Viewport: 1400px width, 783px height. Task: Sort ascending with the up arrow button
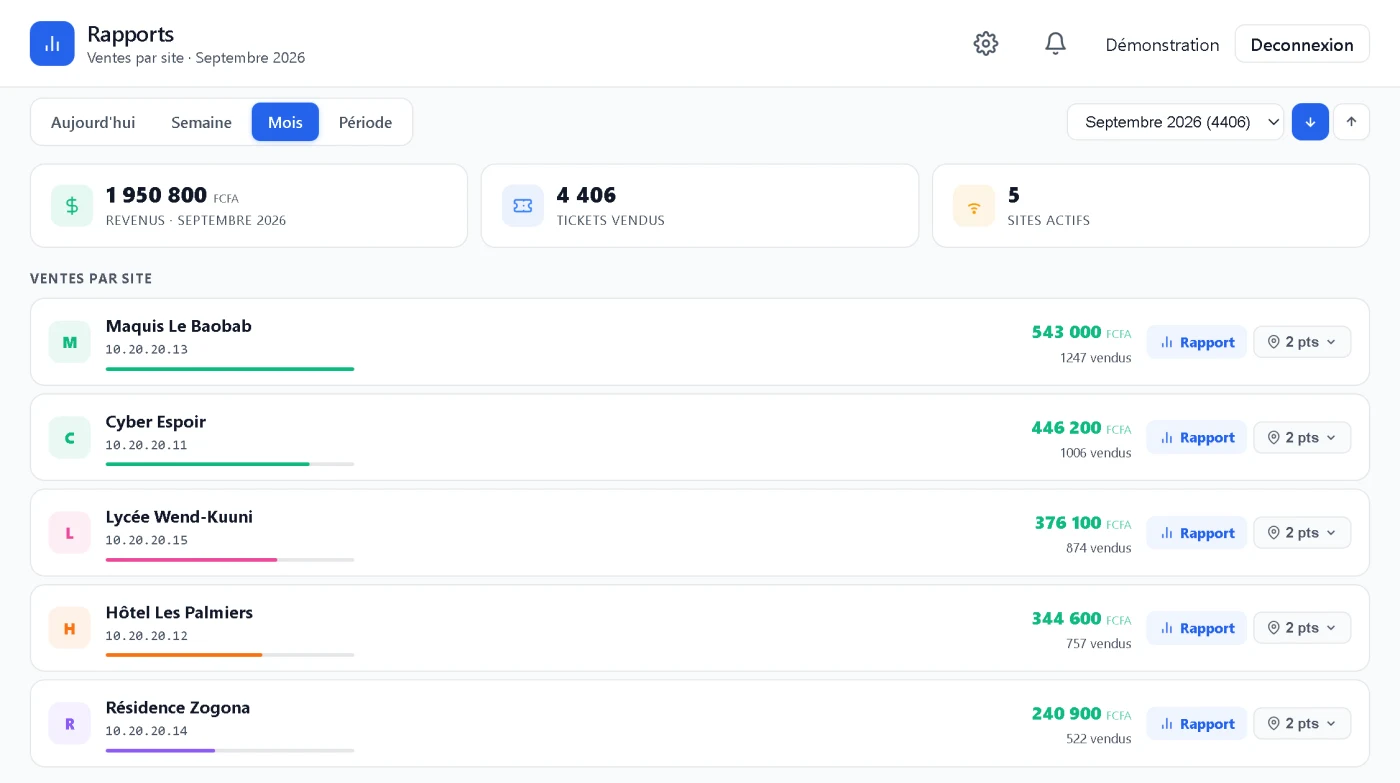click(1351, 122)
